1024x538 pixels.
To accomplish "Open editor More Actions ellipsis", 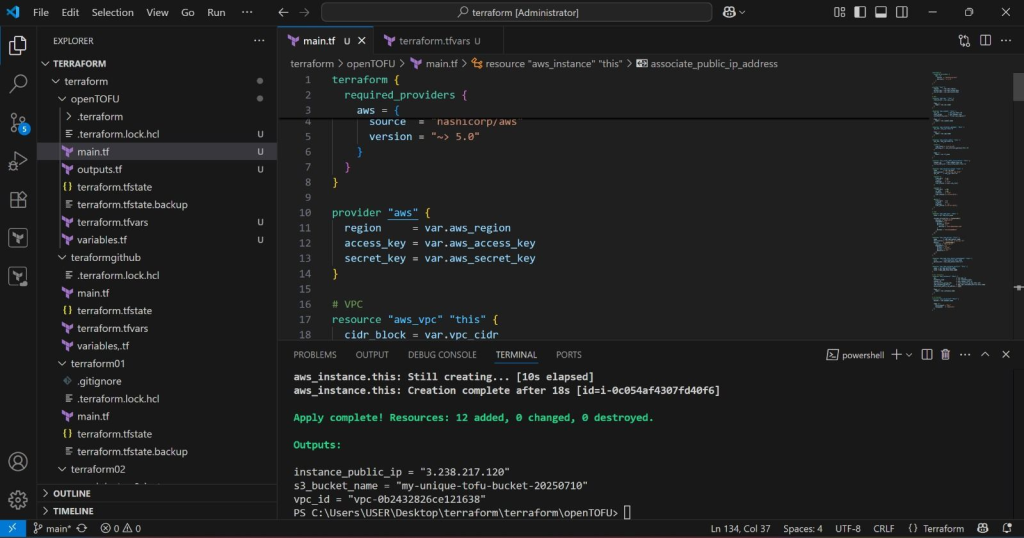I will 1006,40.
